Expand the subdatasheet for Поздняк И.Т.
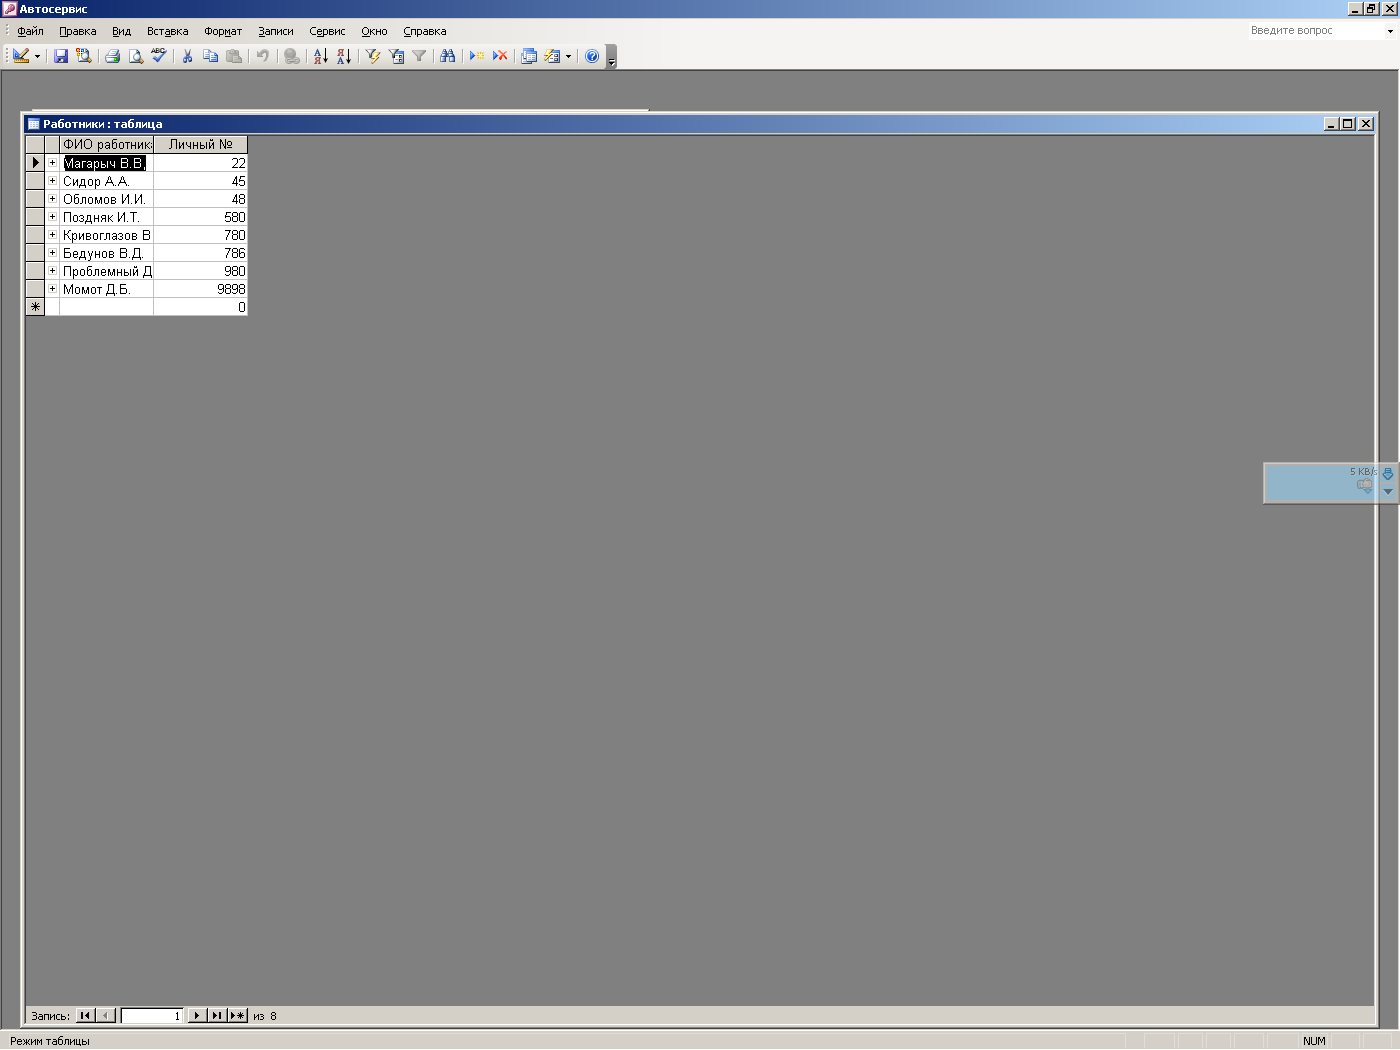Image resolution: width=1400 pixels, height=1050 pixels. coord(52,217)
